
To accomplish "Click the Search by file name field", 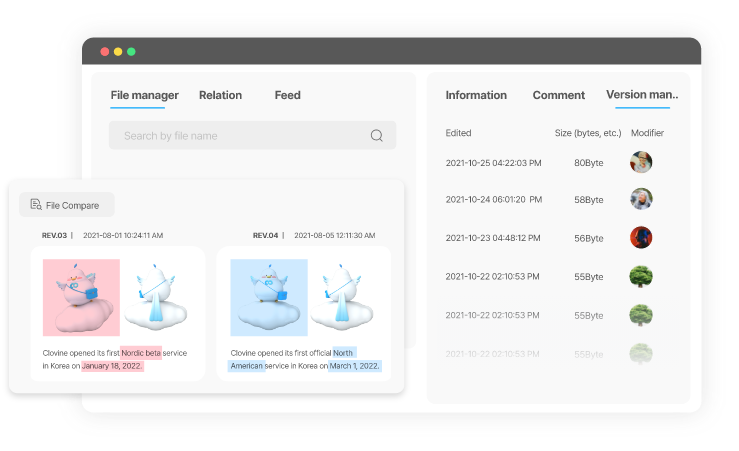I will click(252, 136).
